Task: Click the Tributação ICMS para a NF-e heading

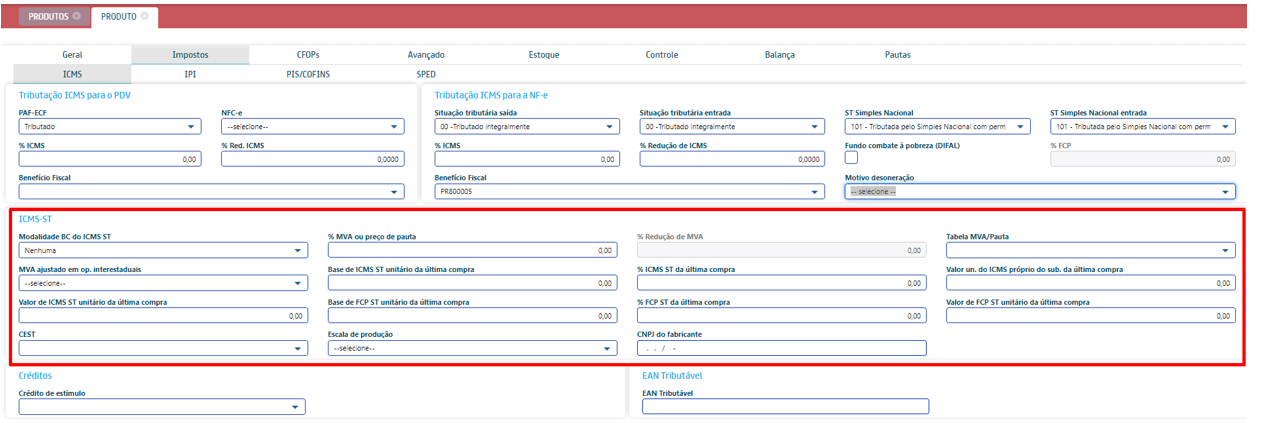Action: click(491, 95)
